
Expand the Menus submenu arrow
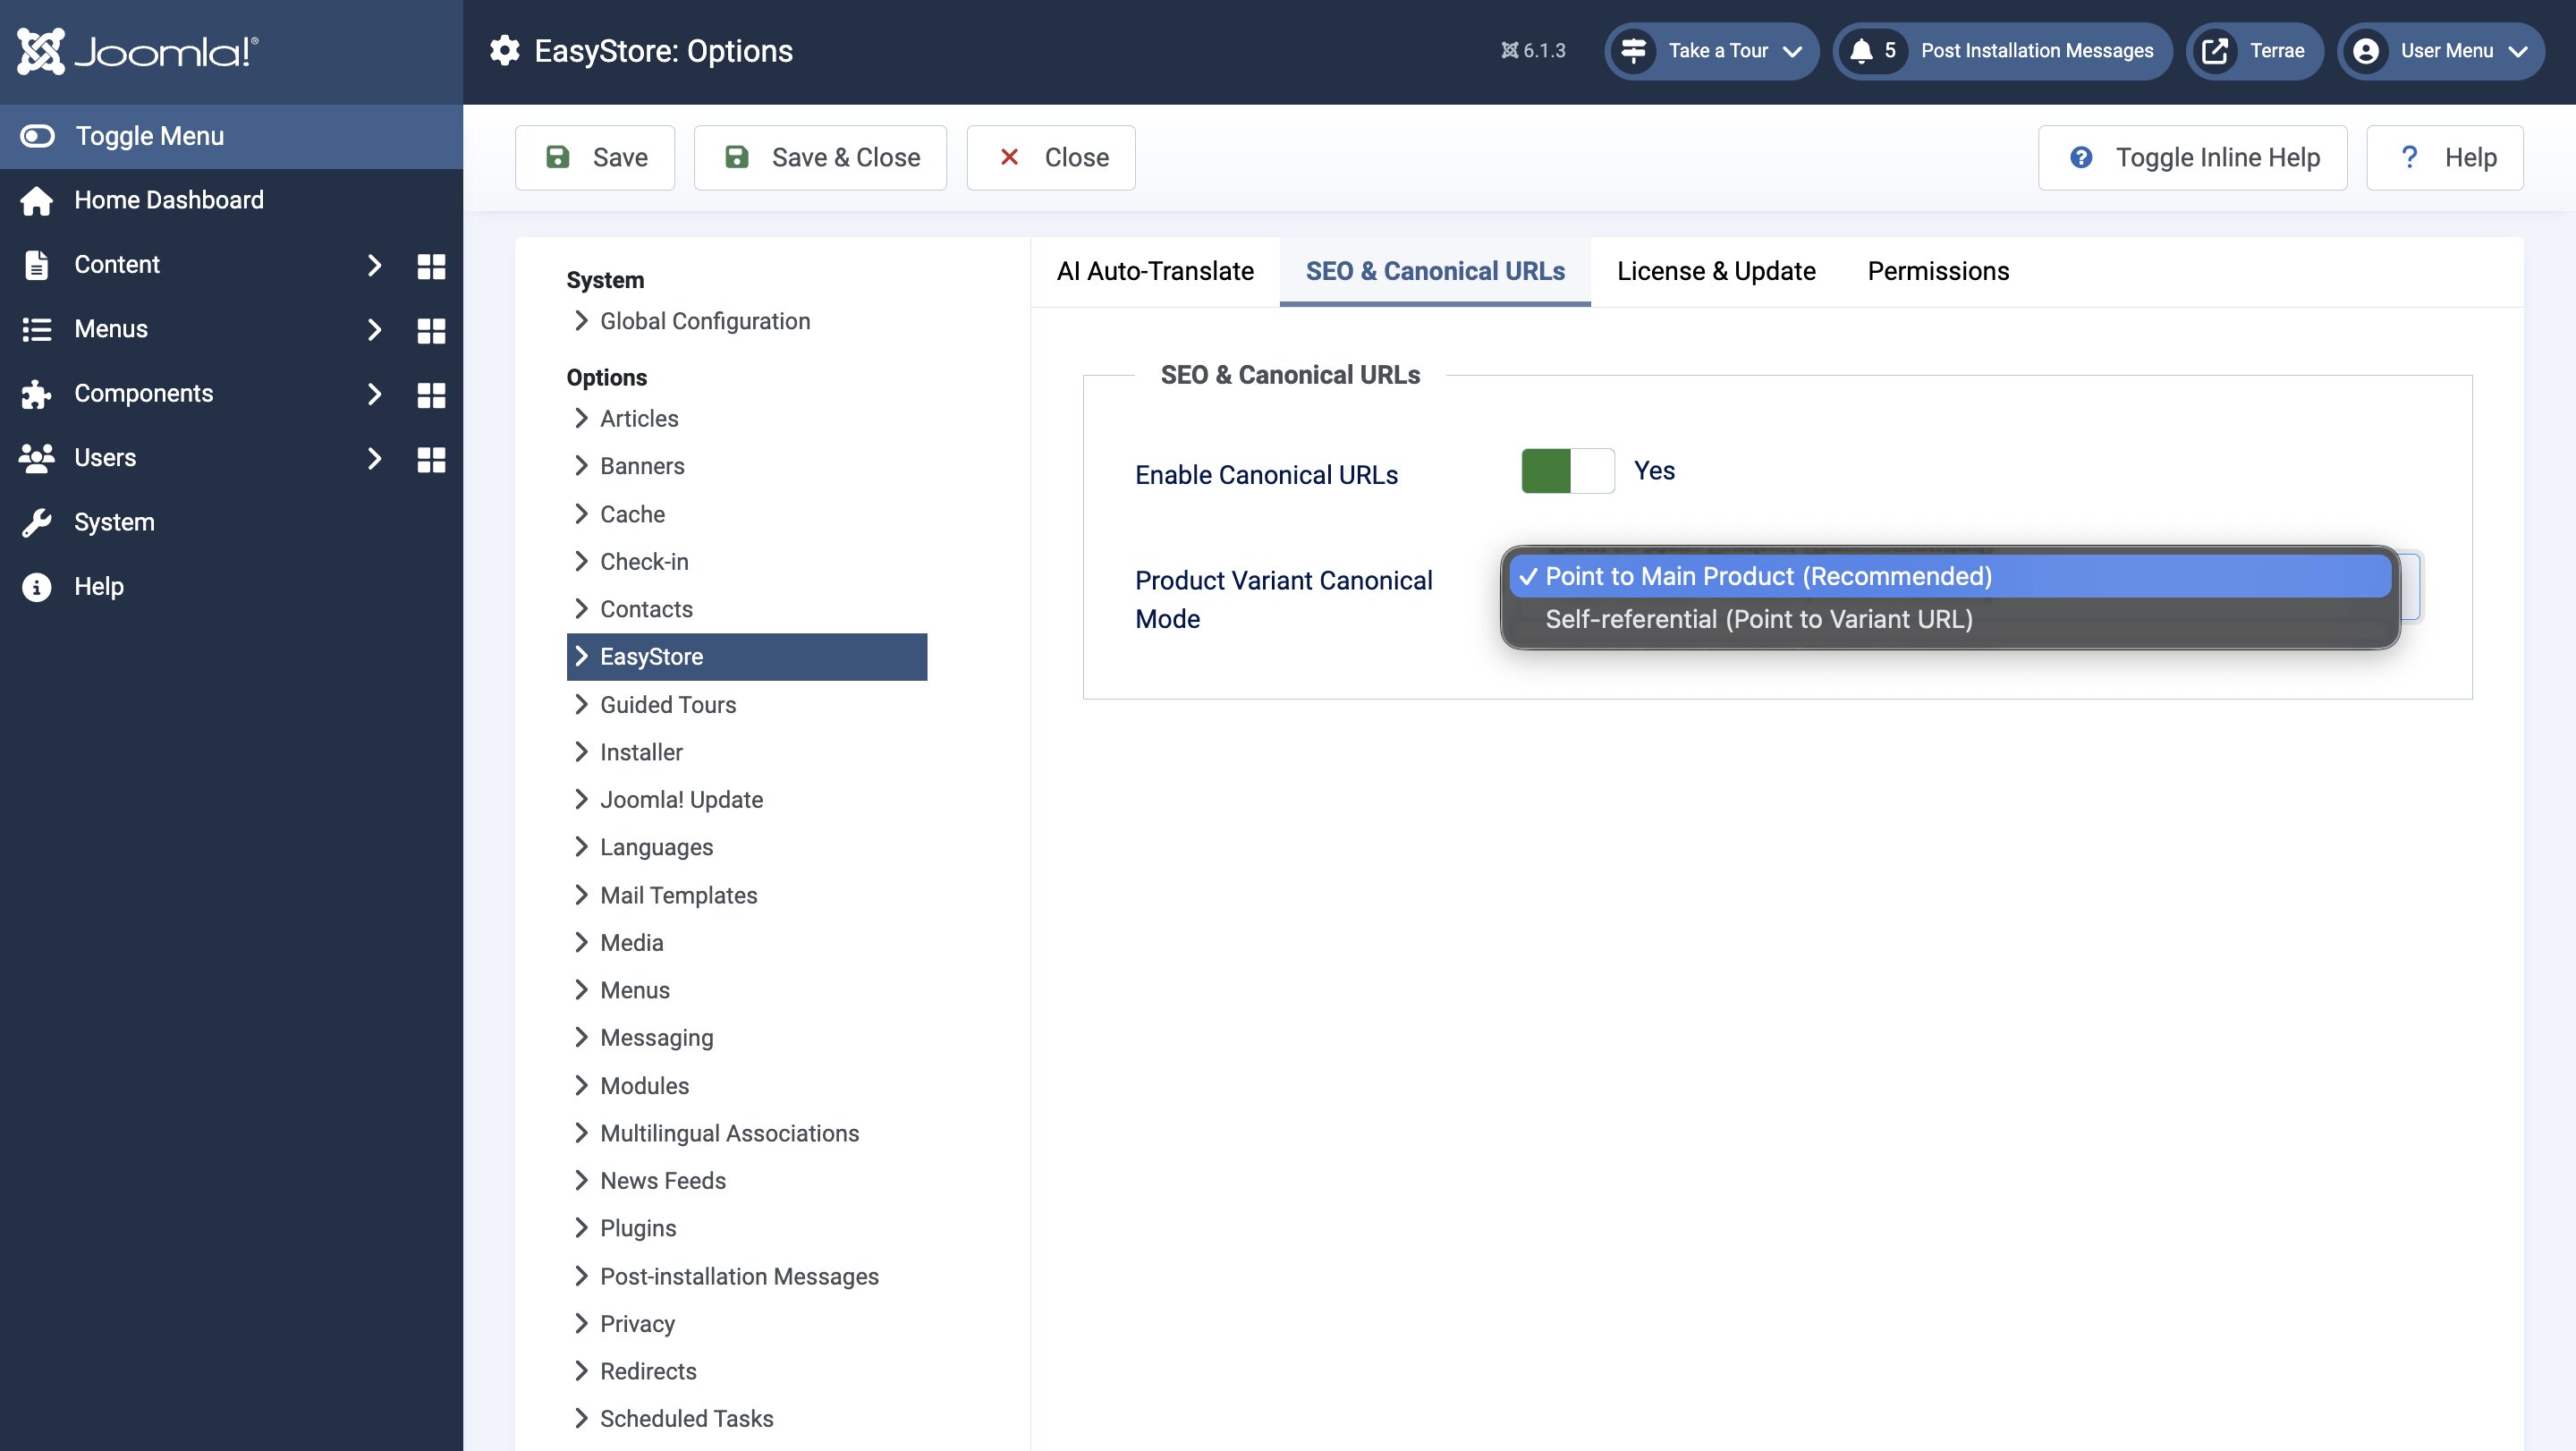click(374, 330)
